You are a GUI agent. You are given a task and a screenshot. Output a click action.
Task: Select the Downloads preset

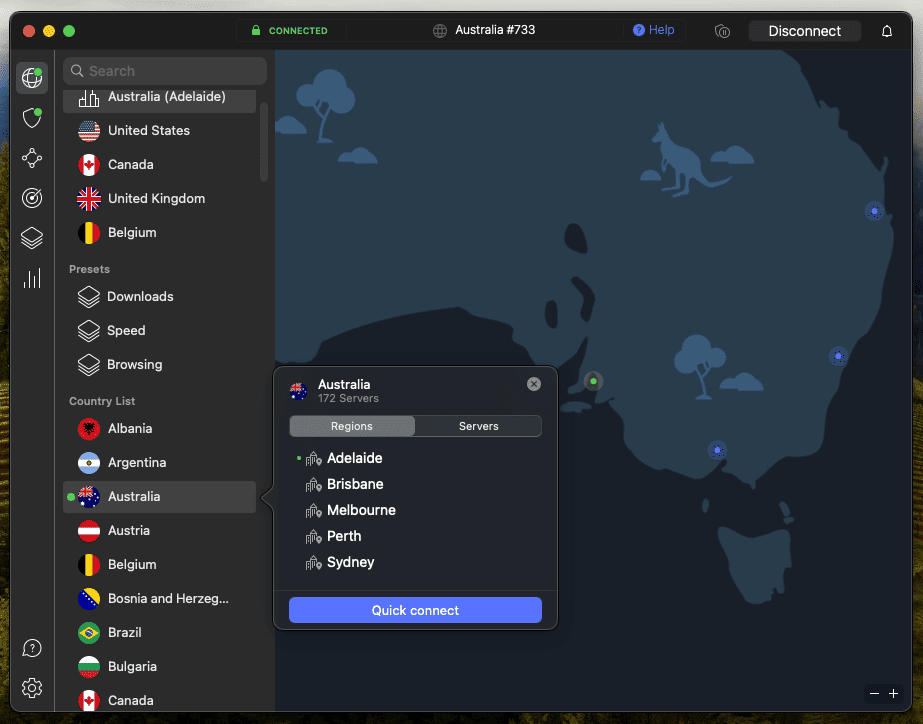pos(160,297)
